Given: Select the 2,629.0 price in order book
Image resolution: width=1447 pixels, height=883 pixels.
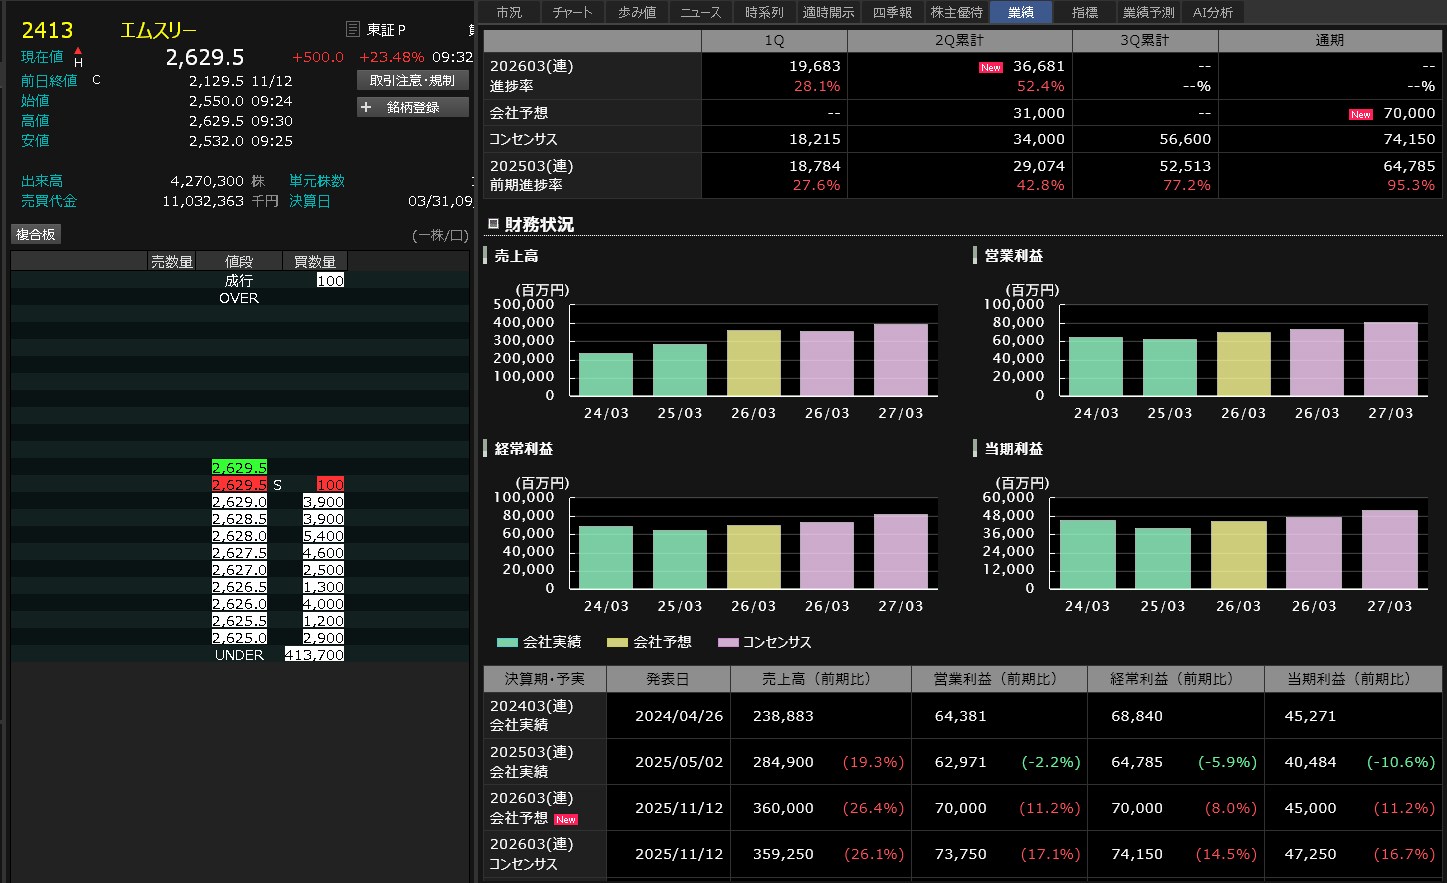Looking at the screenshot, I should (x=239, y=502).
